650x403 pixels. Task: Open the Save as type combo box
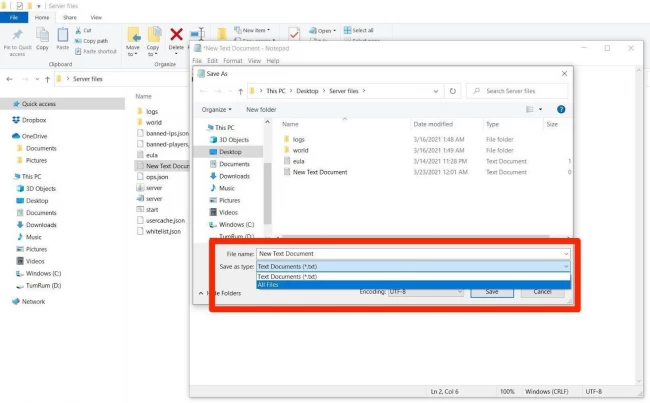pos(413,266)
